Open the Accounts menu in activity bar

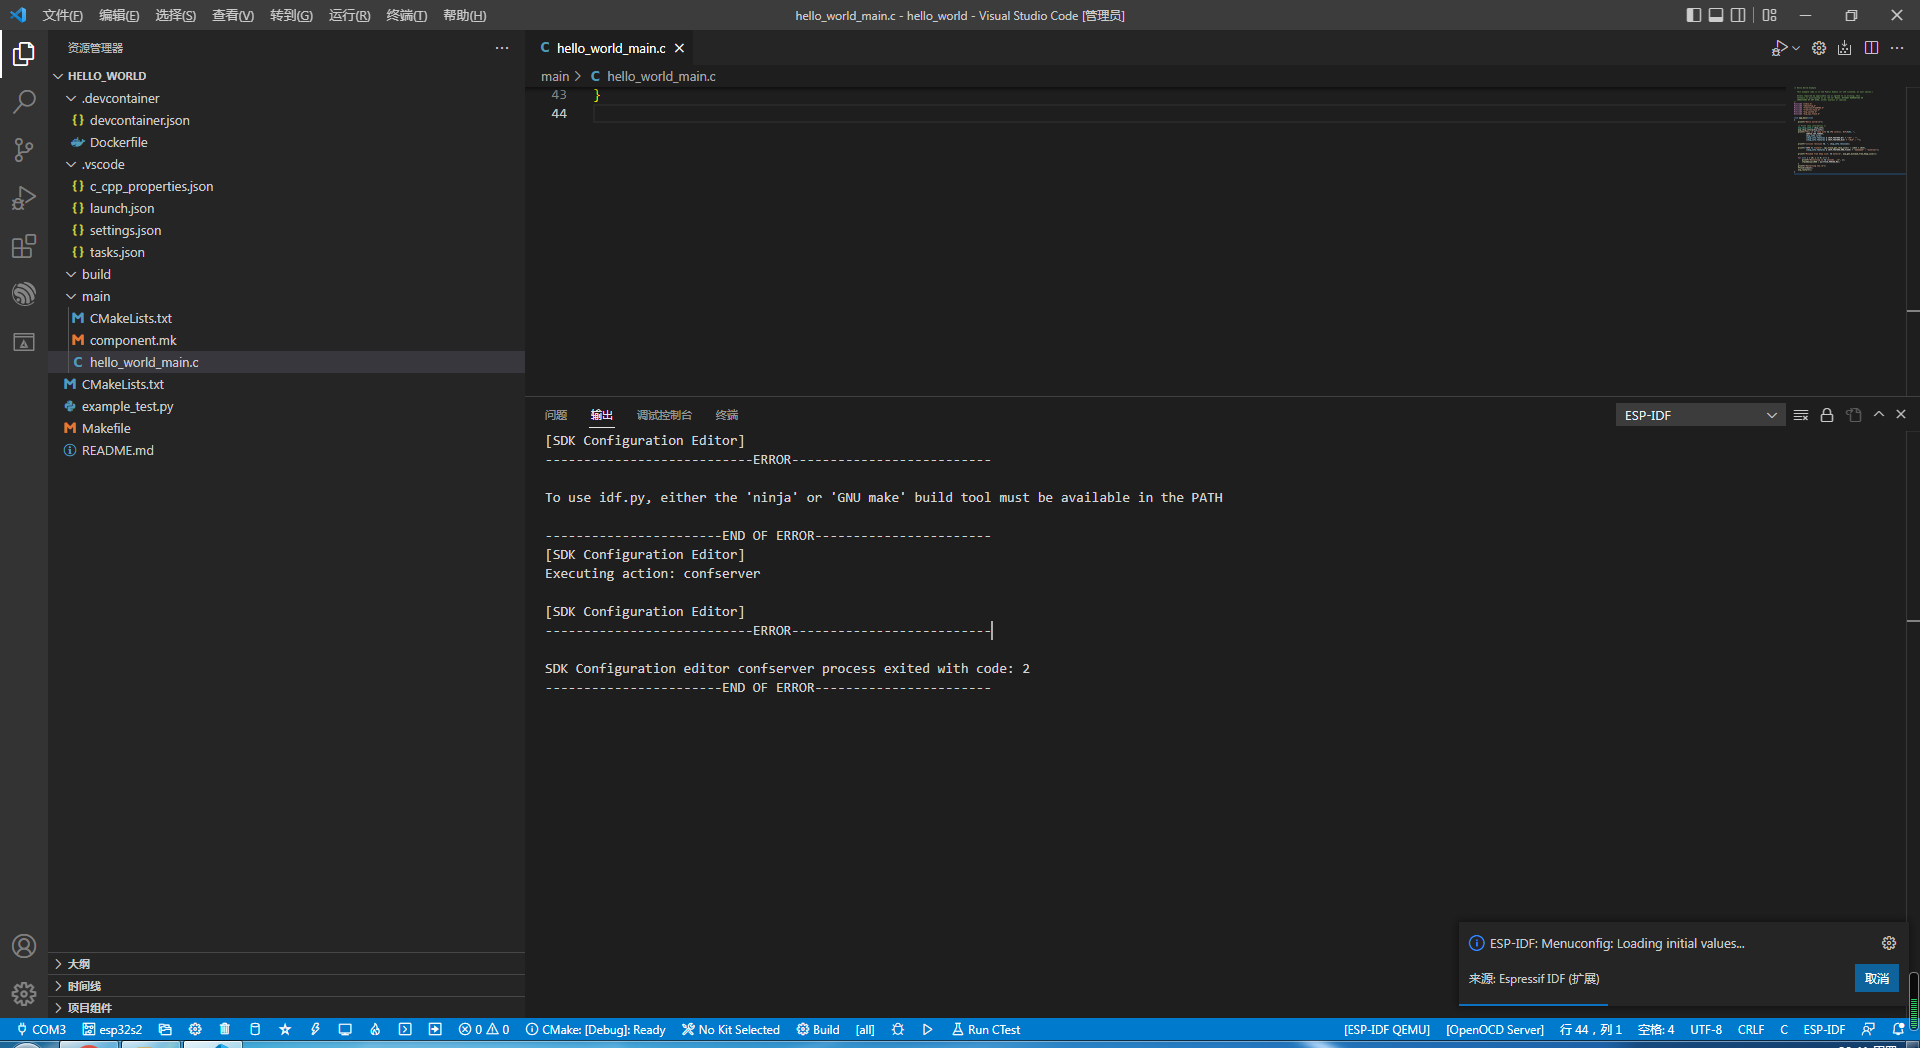click(x=24, y=946)
